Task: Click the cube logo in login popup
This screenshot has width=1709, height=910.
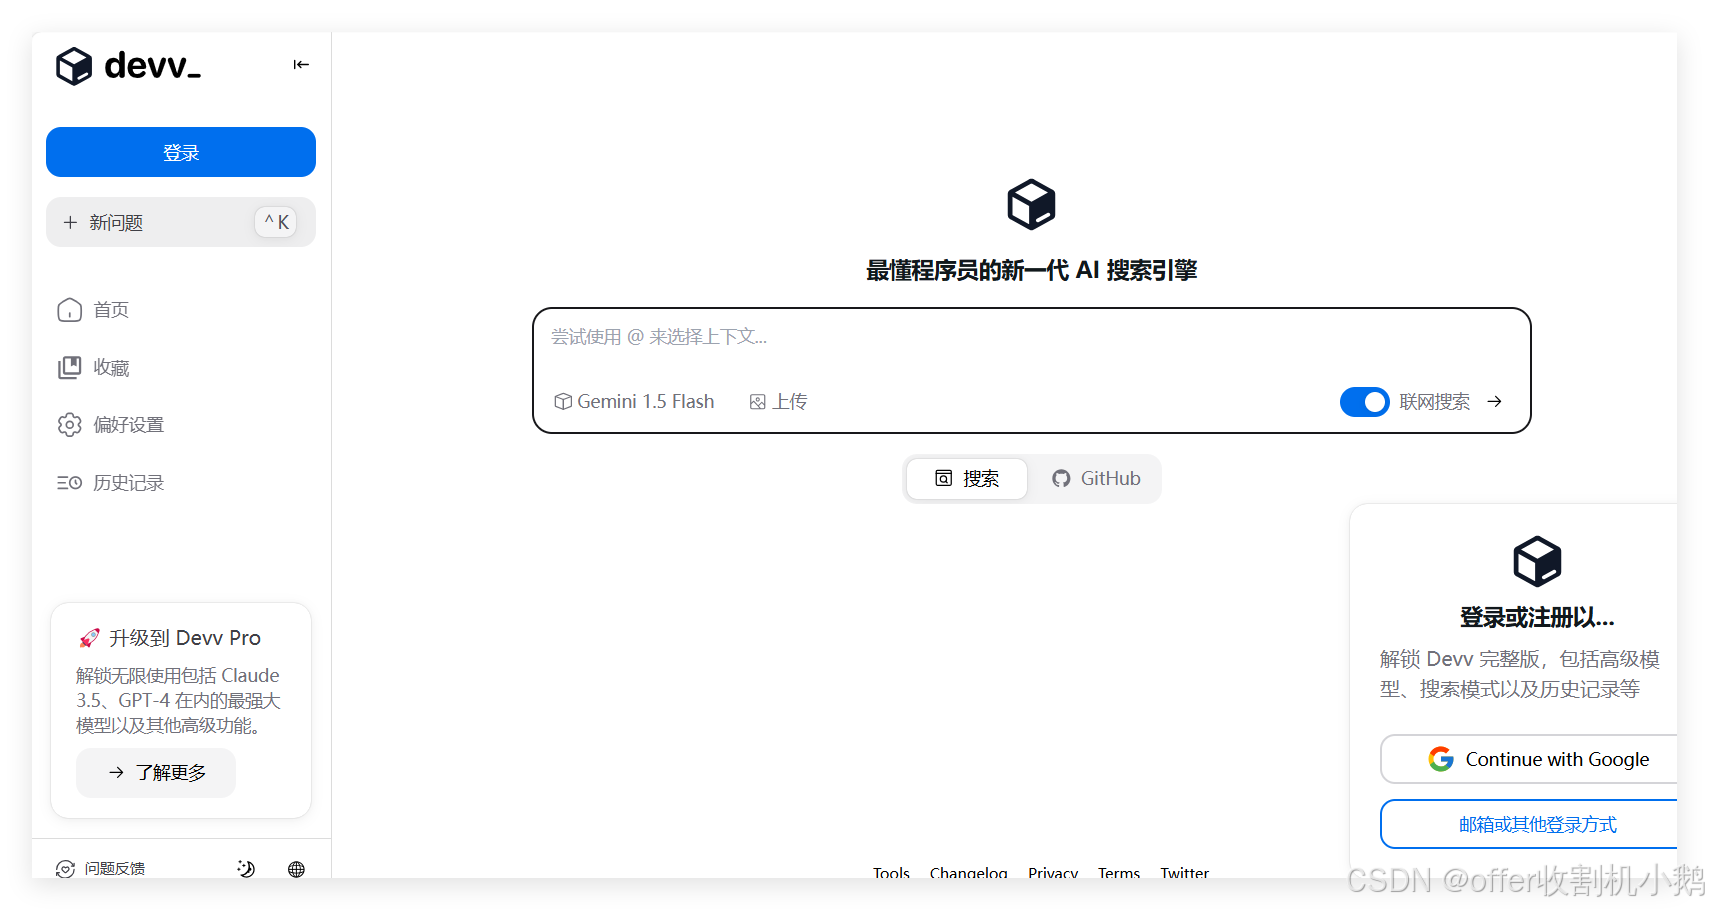Action: click(x=1537, y=561)
